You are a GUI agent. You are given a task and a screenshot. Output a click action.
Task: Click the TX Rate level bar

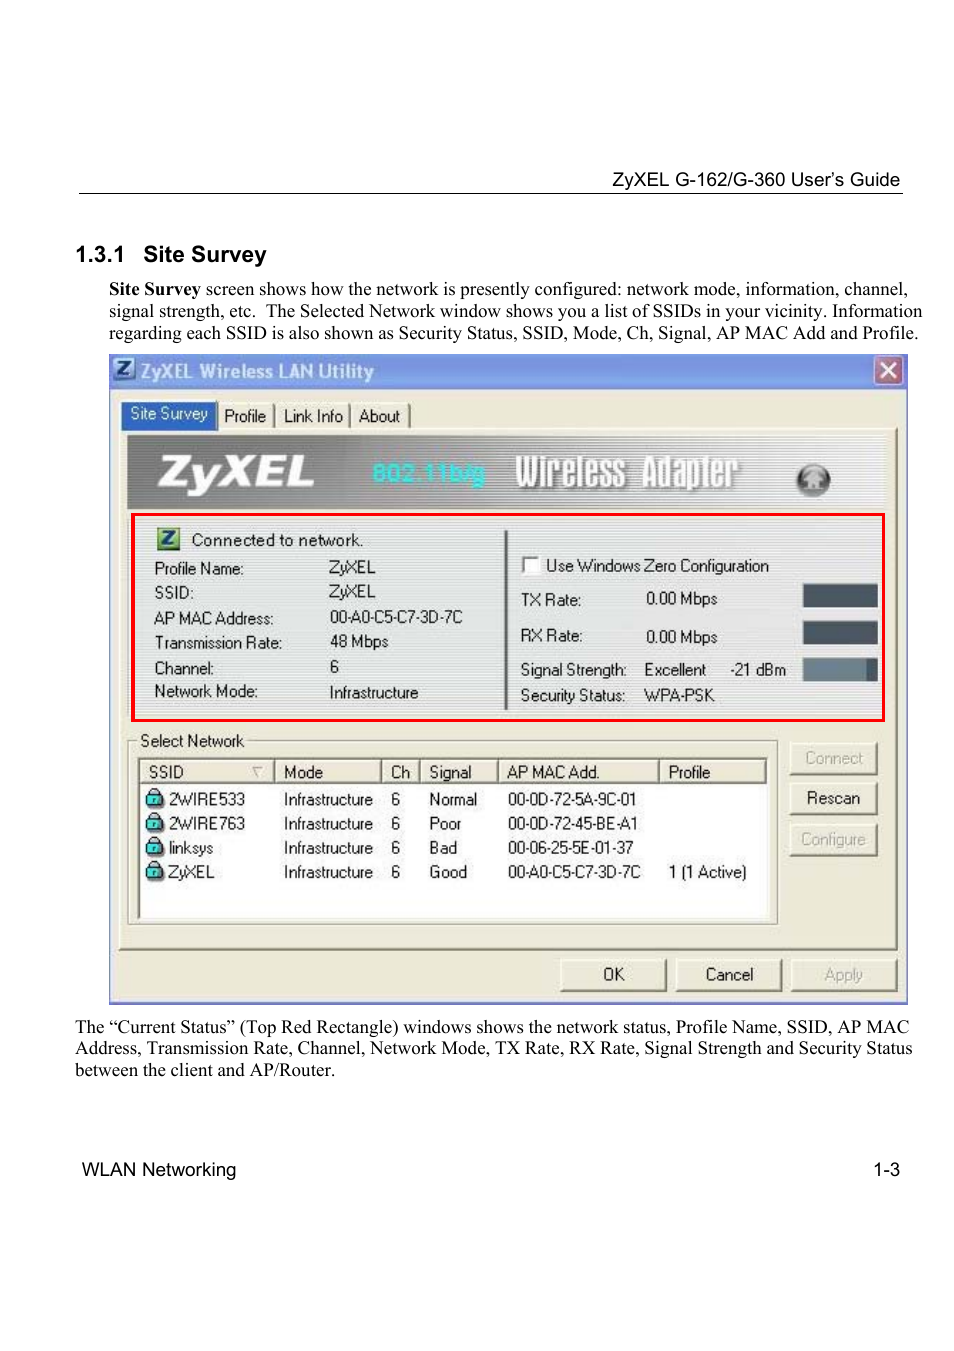(x=840, y=596)
